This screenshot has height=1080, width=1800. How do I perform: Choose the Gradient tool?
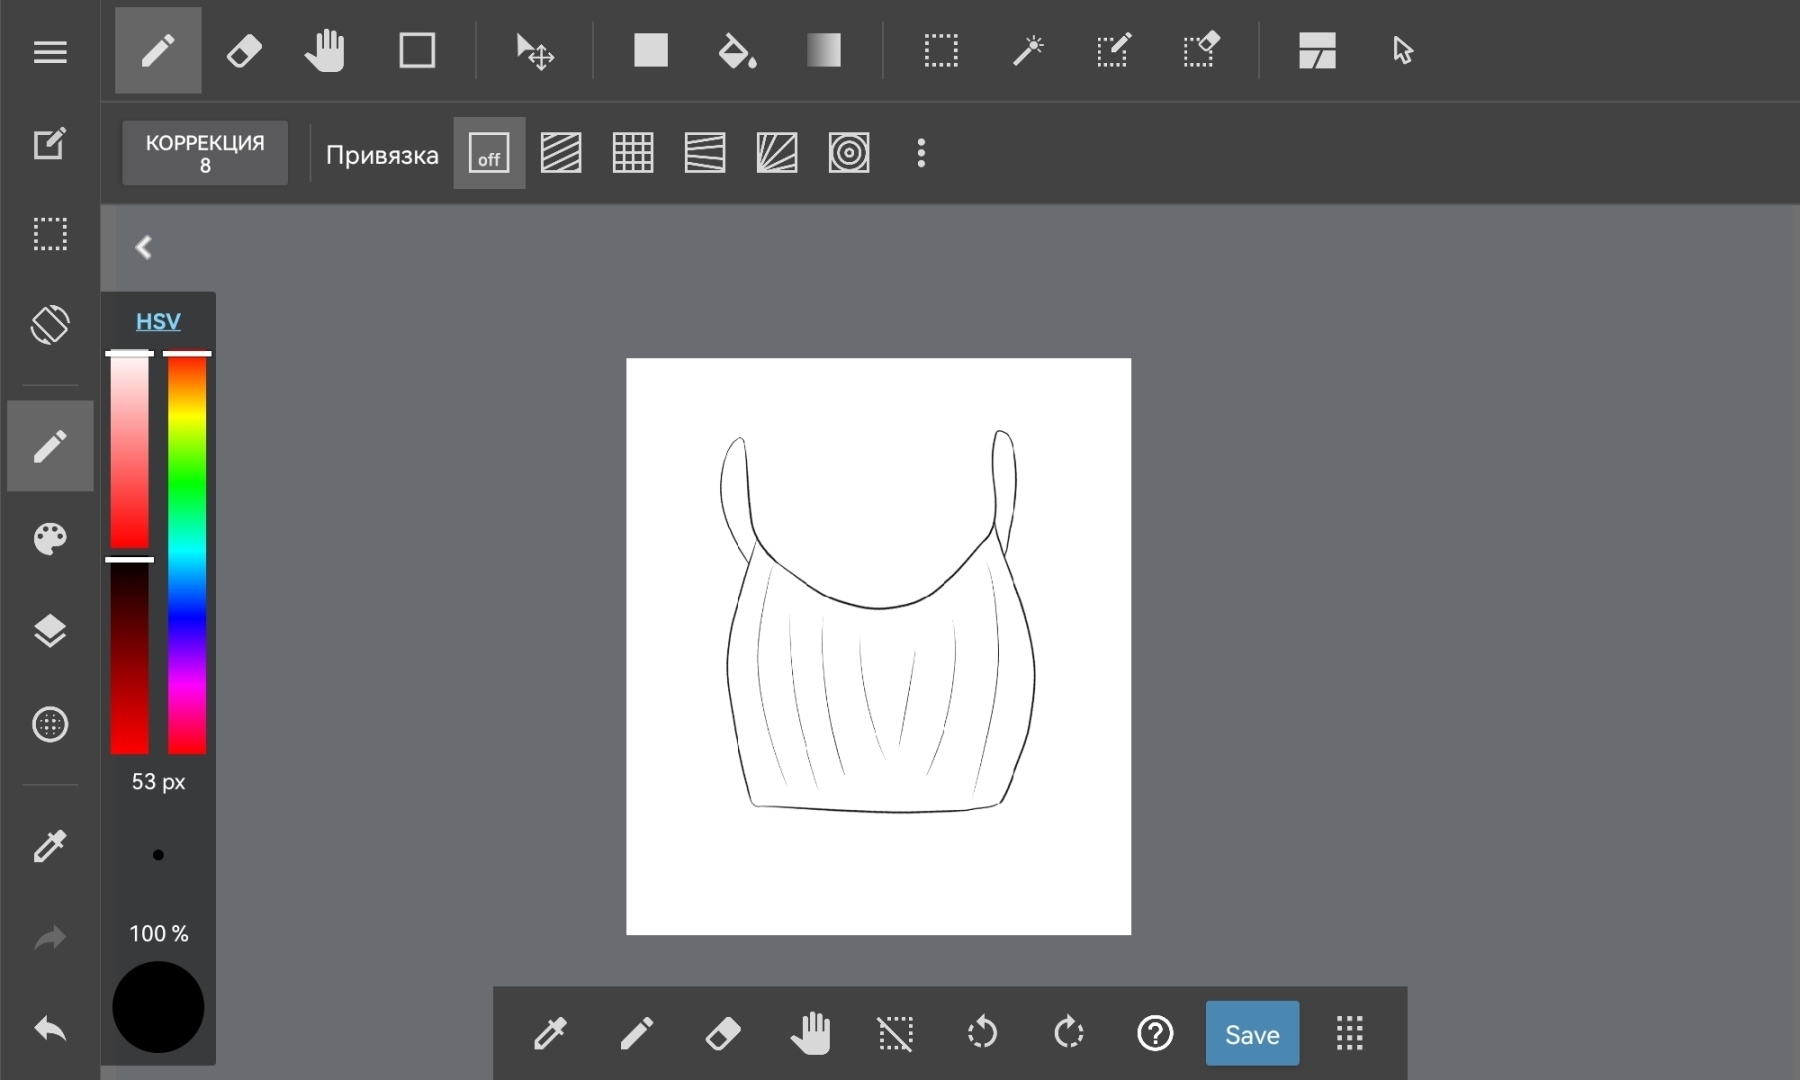[x=823, y=50]
